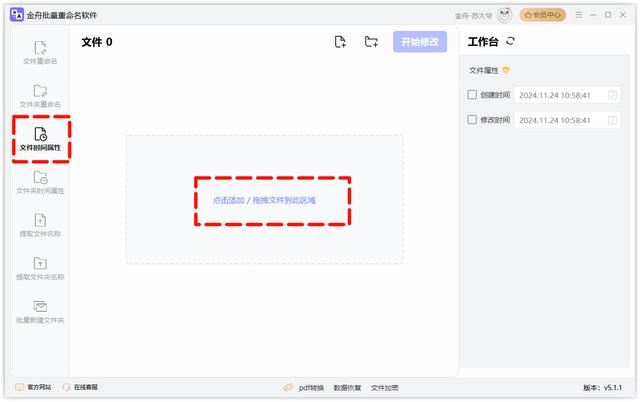Viewport: 640px width, 402px height.
Task: Click 官方网站 in the status bar
Action: [x=35, y=387]
